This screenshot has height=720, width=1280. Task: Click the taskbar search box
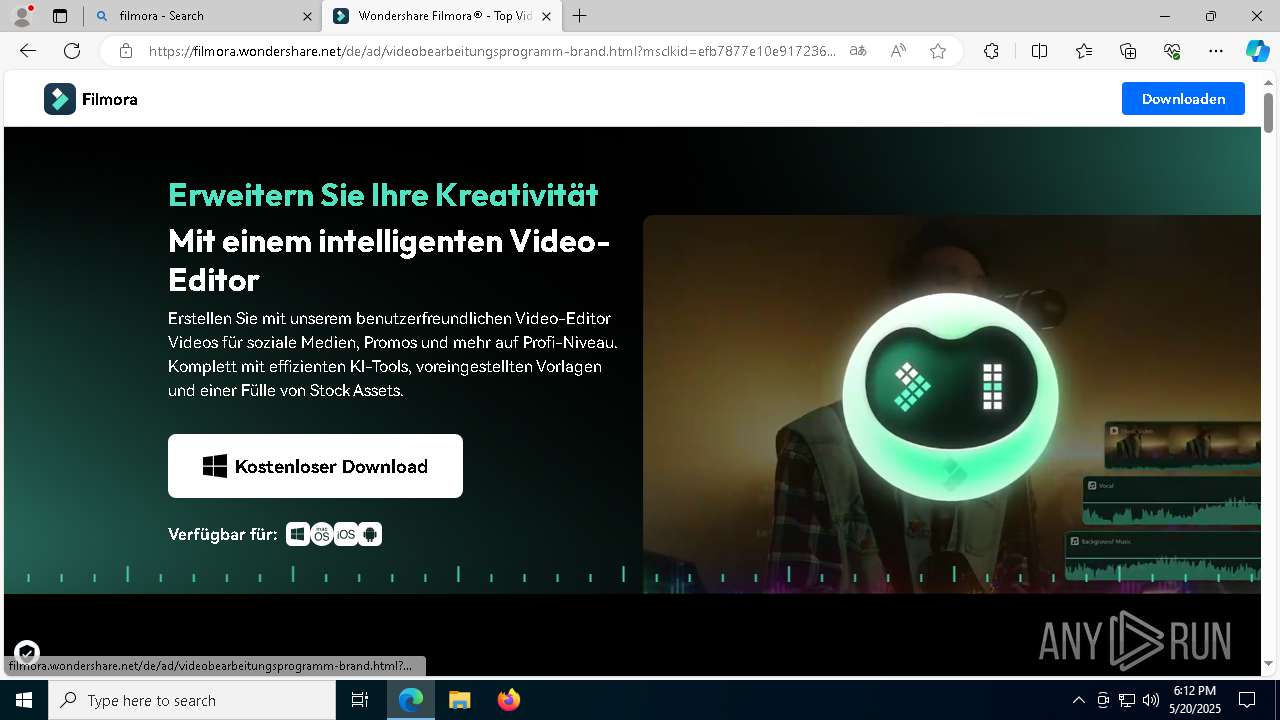(x=192, y=700)
